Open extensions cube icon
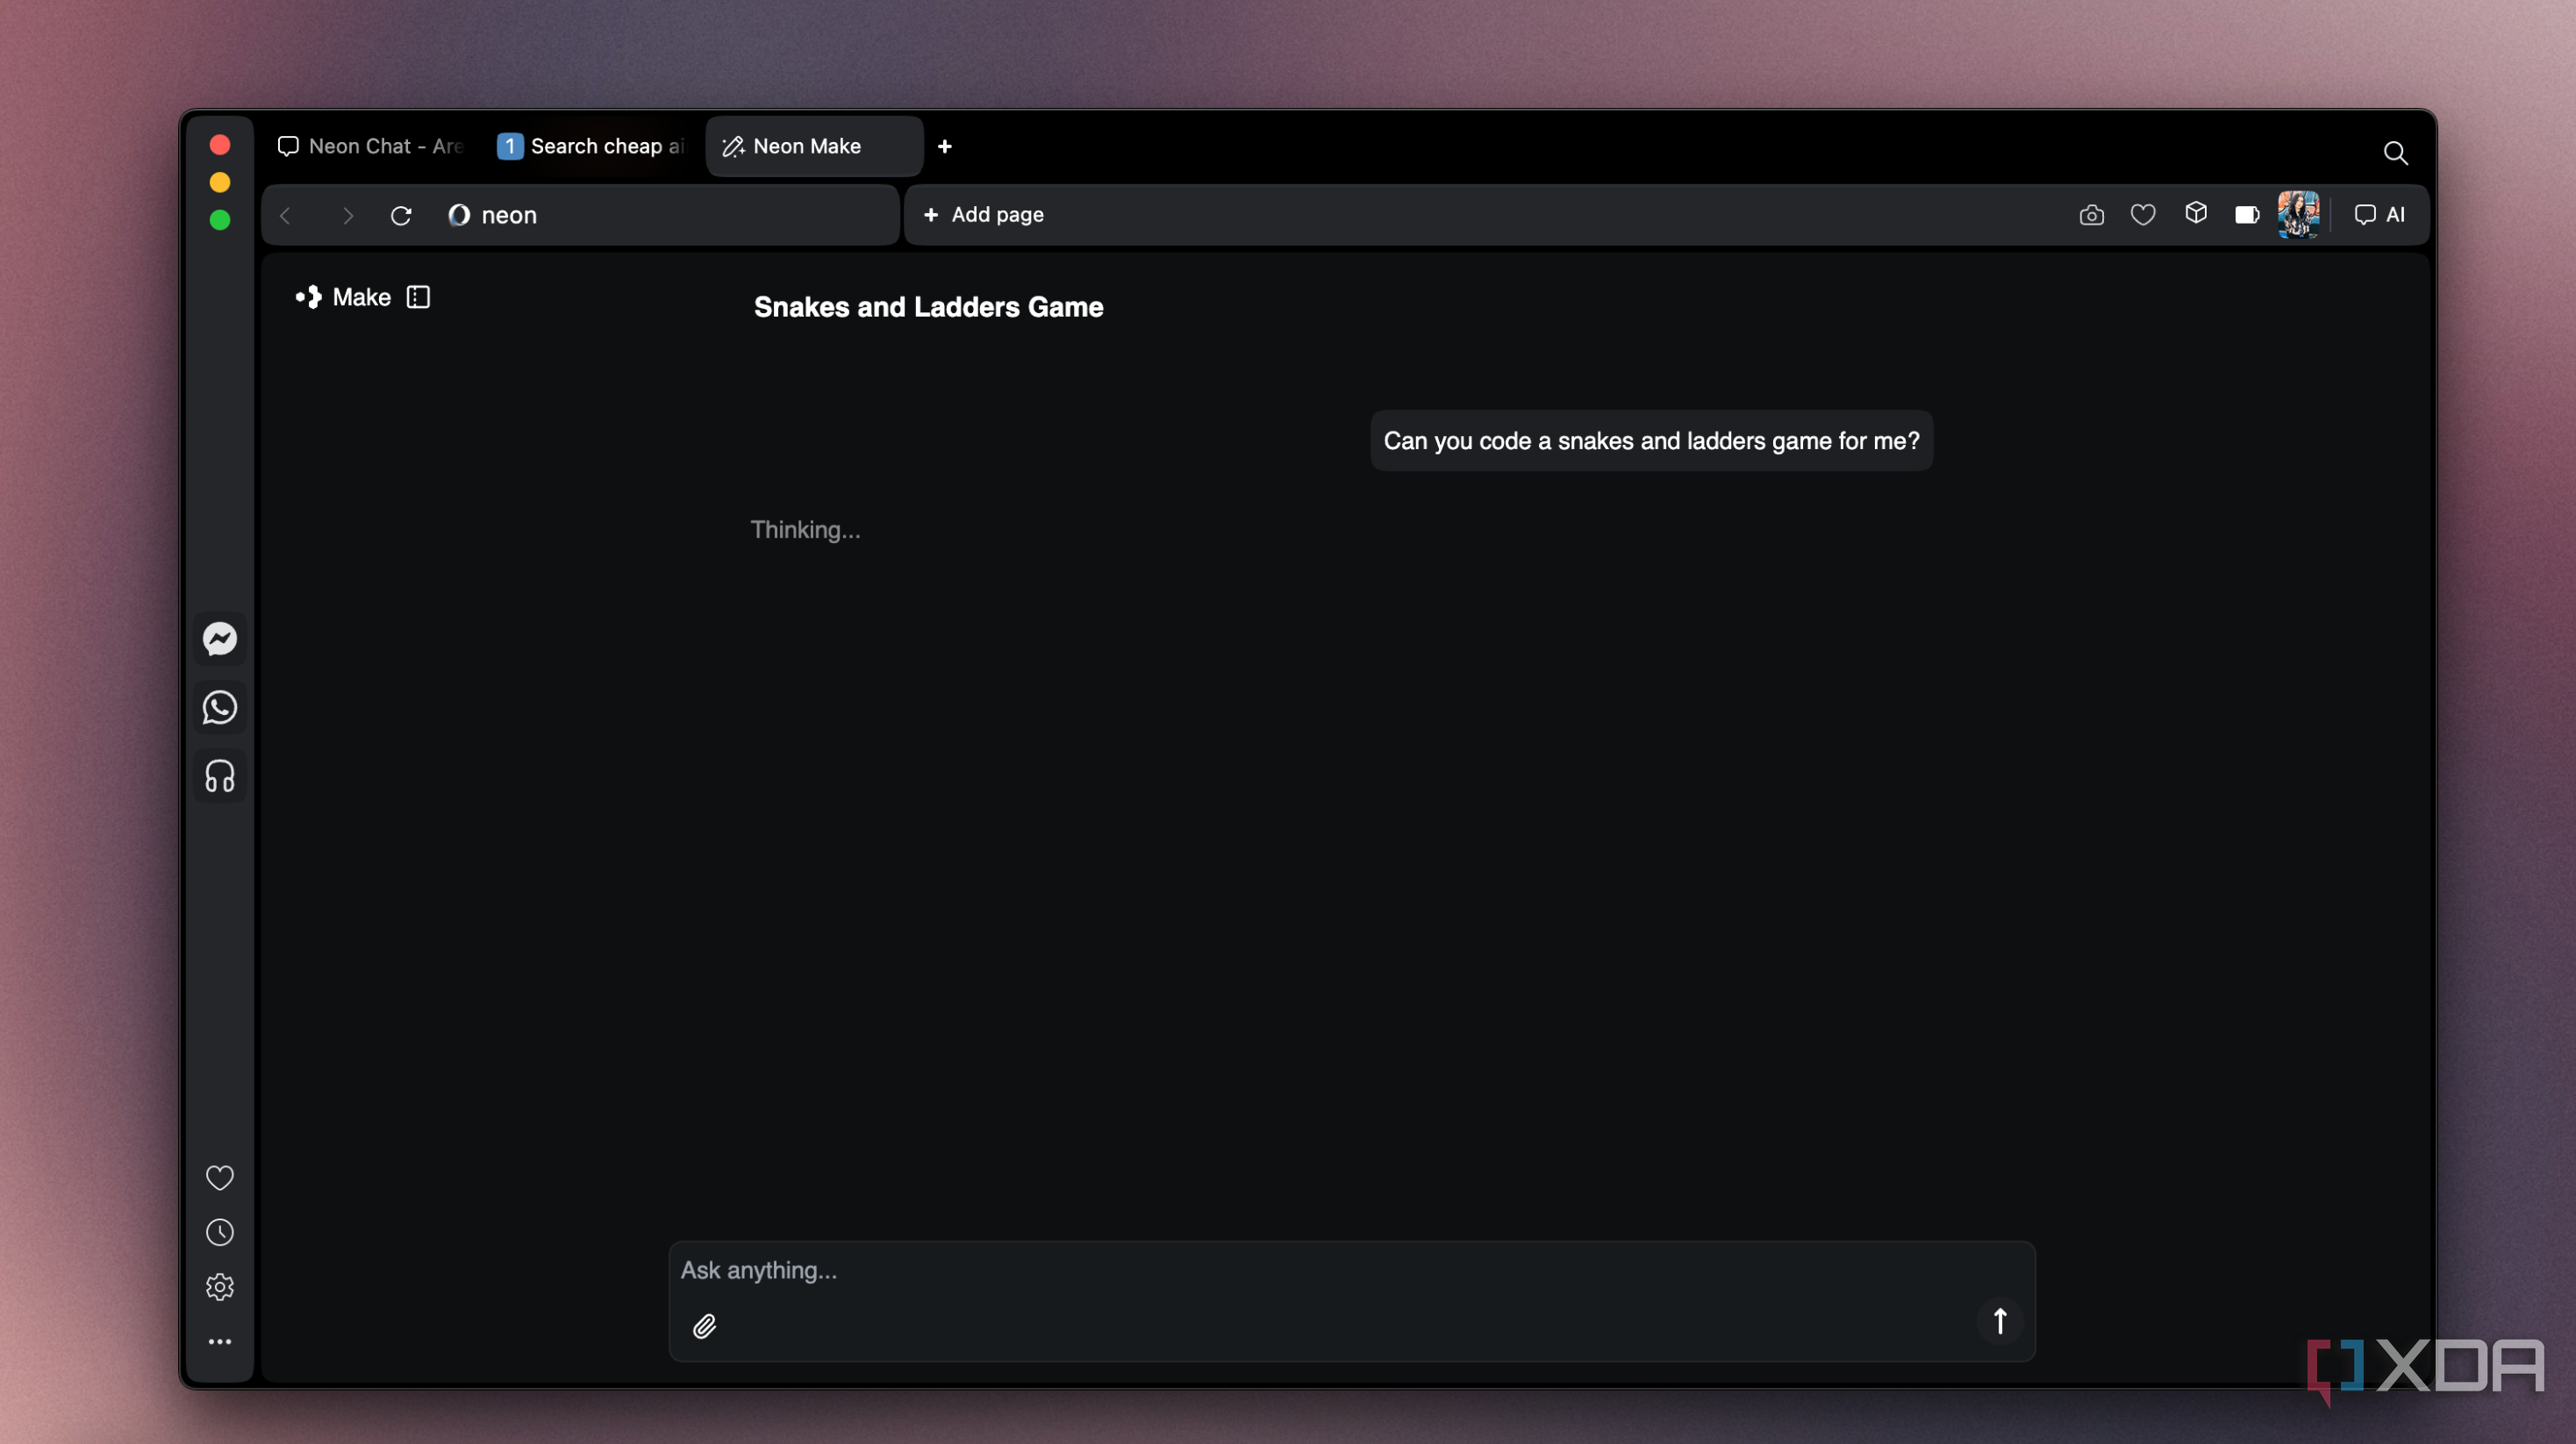Screen dimensions: 2576x1444 point(2196,213)
